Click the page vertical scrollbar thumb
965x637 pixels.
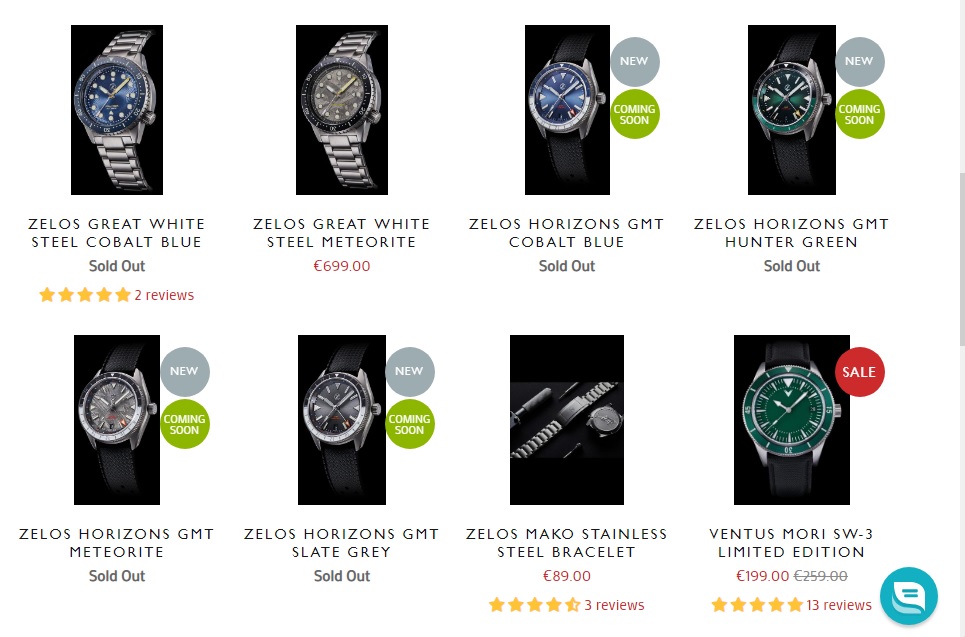click(961, 260)
